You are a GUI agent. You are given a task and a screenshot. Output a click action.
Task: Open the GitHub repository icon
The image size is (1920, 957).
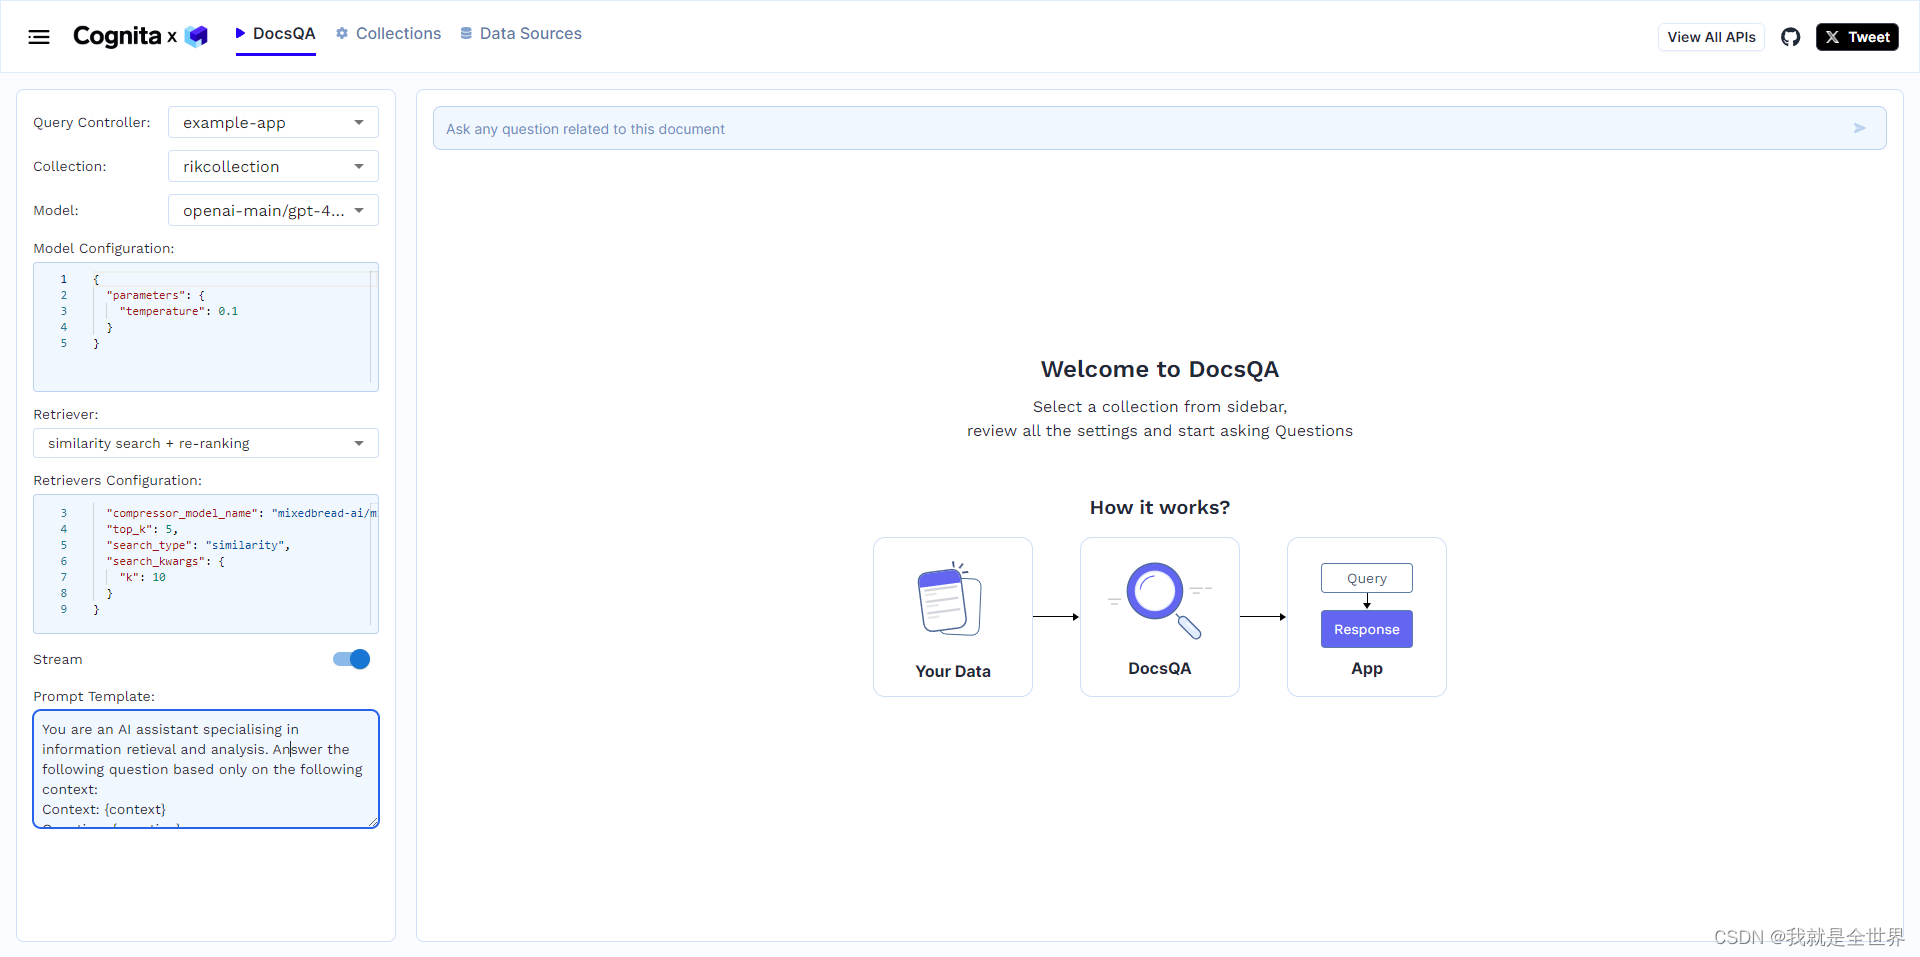pyautogui.click(x=1790, y=37)
